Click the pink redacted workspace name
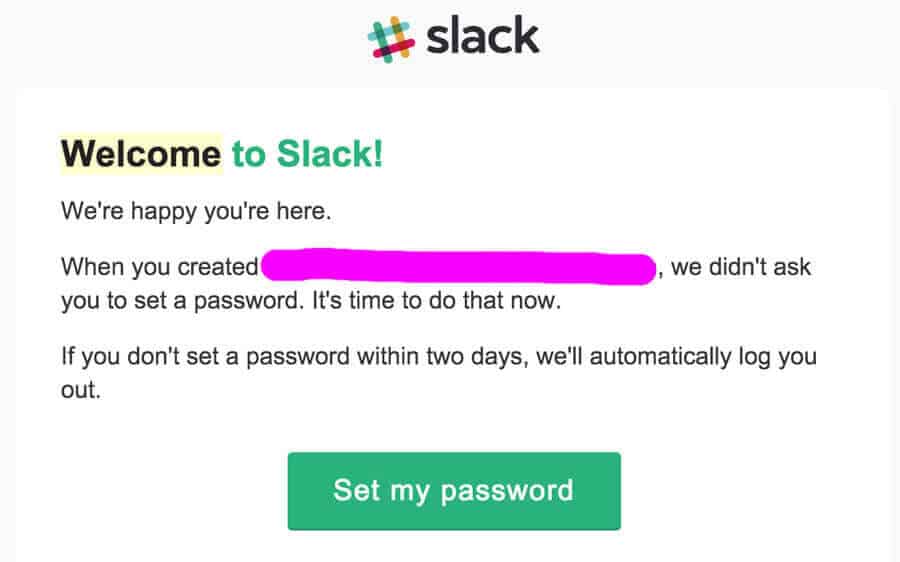Viewport: 900px width, 562px height. click(459, 266)
